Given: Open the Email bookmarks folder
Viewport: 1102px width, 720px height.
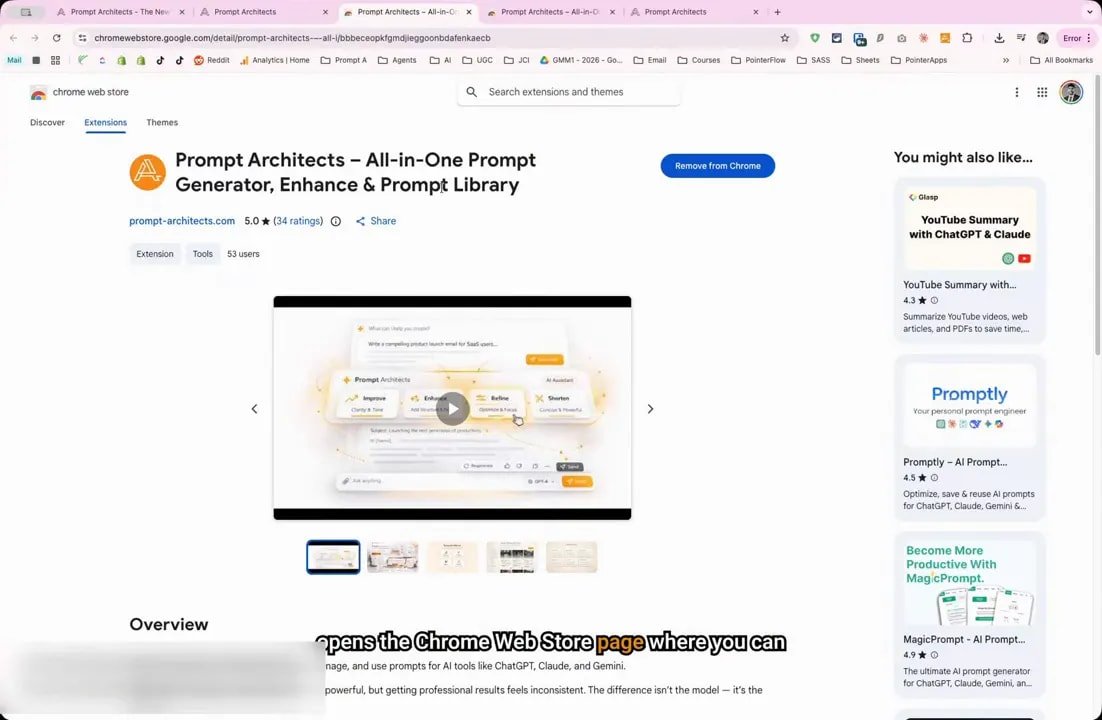Looking at the screenshot, I should pos(649,60).
